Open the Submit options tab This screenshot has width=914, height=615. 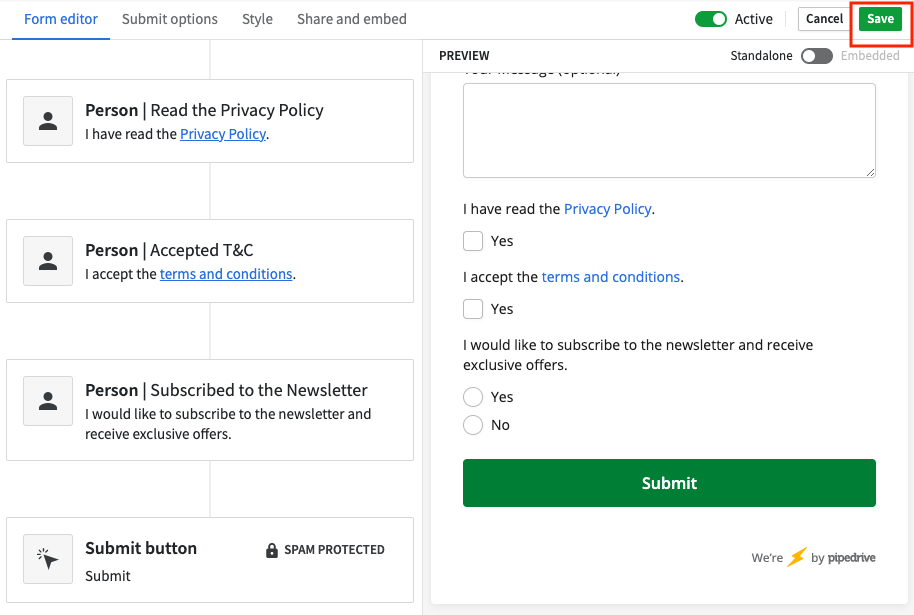pos(170,19)
